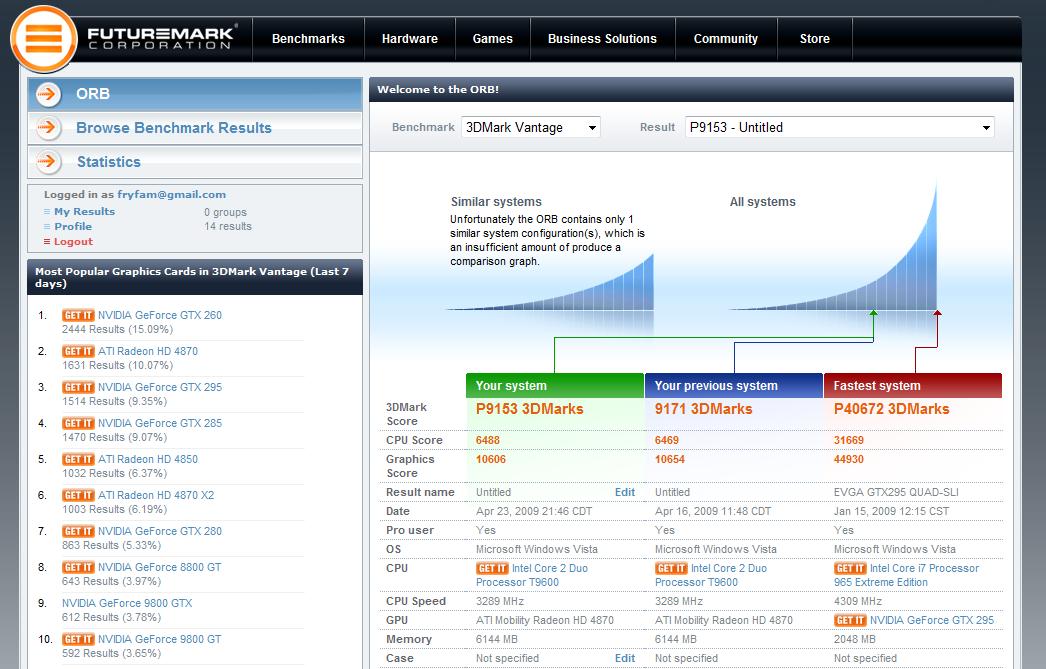Image resolution: width=1046 pixels, height=669 pixels.
Task: Click GET IT badge in Your system CPU cell
Action: [492, 569]
